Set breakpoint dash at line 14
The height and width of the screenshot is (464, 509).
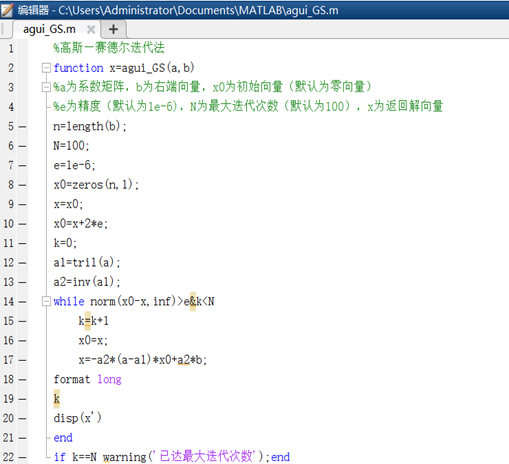pos(22,302)
